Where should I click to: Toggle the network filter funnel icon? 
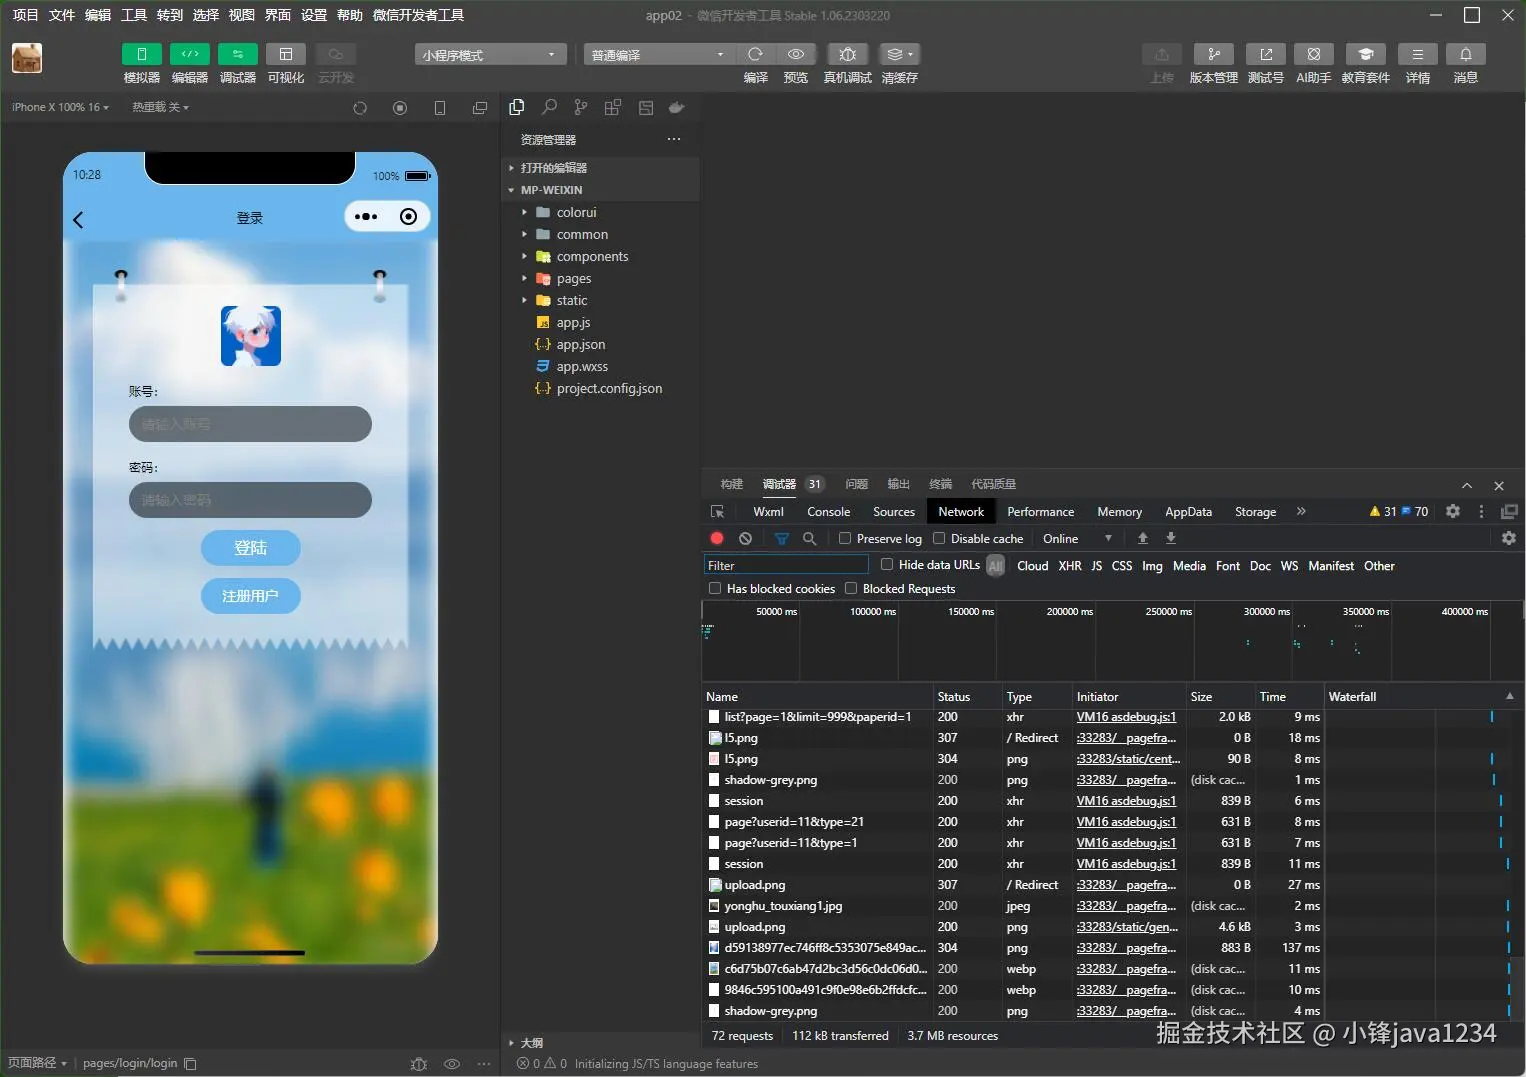[x=782, y=538]
